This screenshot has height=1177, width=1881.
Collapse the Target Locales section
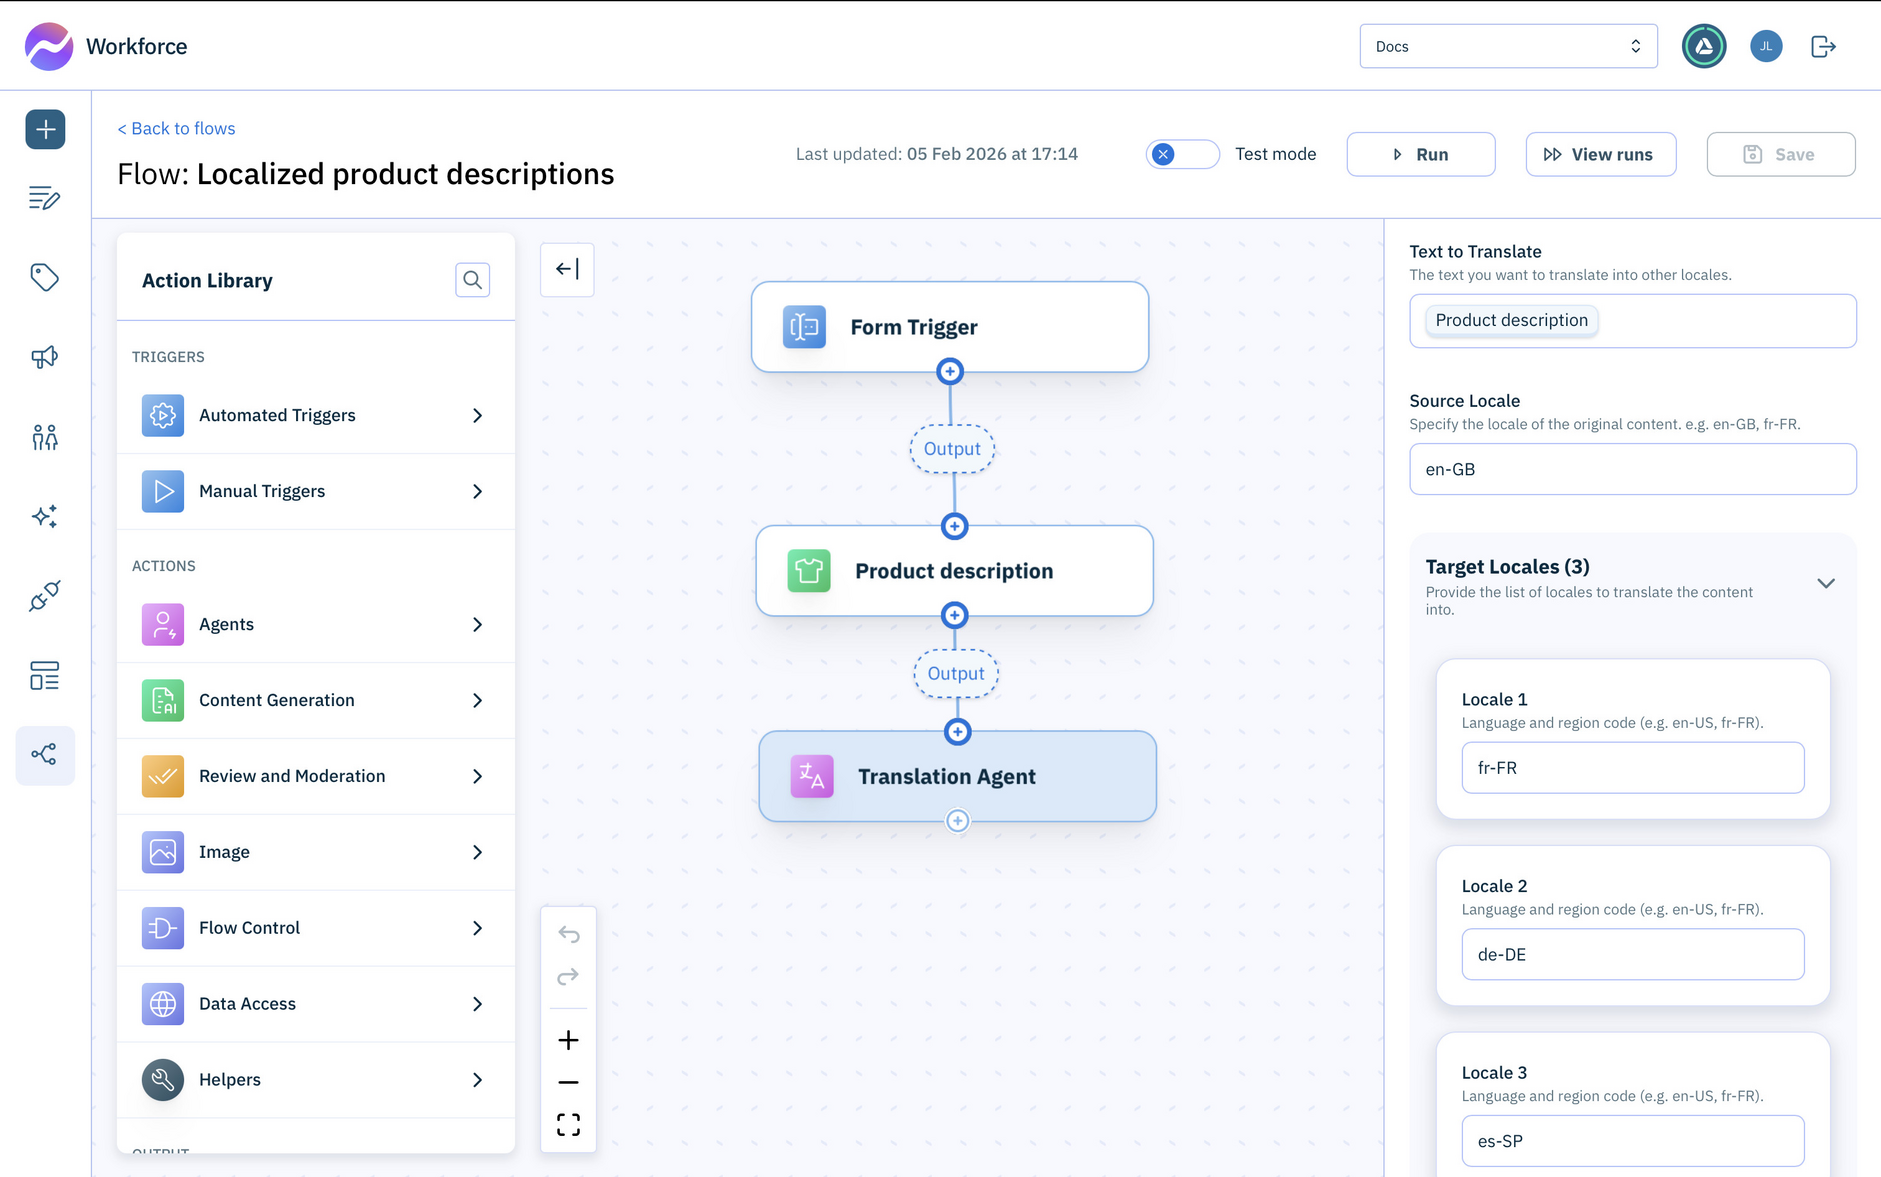point(1826,583)
